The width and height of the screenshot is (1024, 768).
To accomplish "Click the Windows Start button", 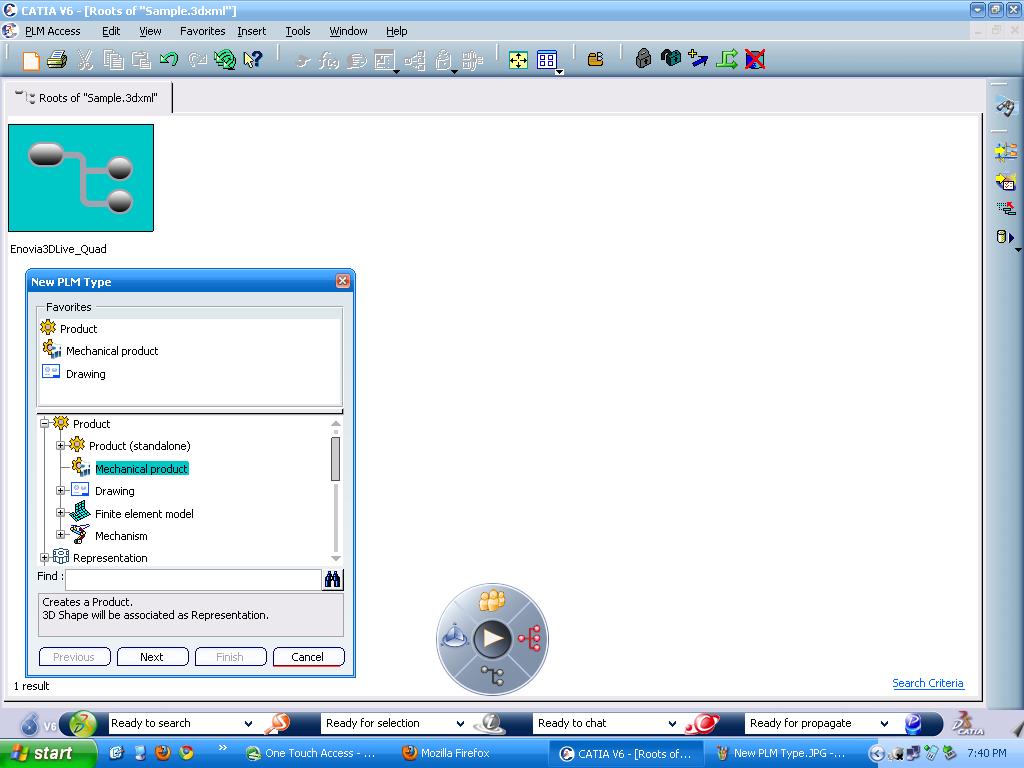I will point(47,754).
